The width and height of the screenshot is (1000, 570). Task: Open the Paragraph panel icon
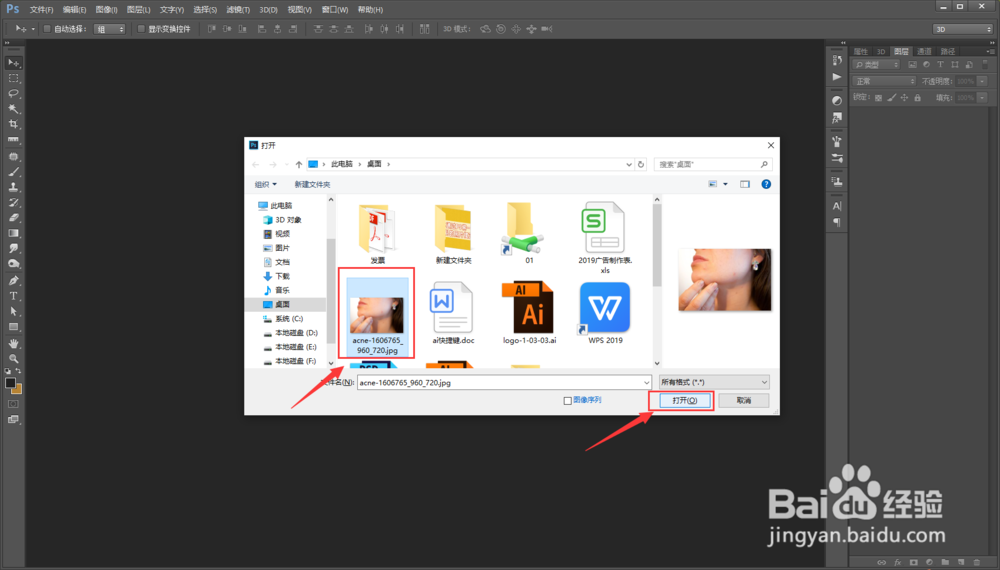pos(837,223)
